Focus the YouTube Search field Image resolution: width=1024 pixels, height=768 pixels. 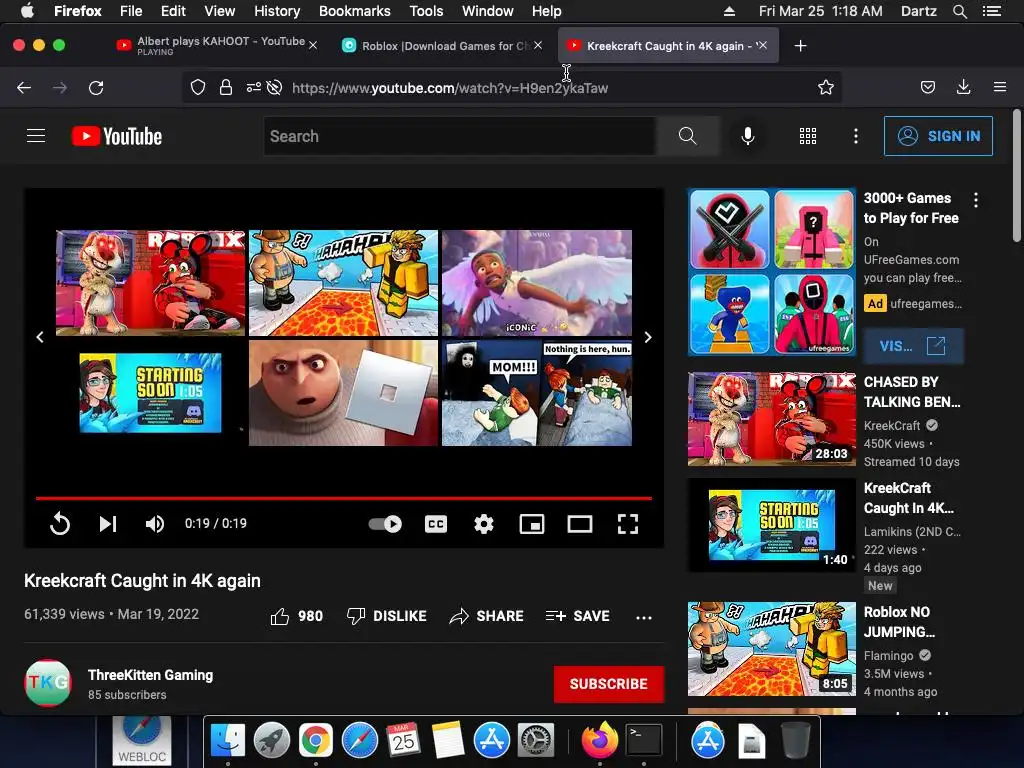(x=460, y=136)
